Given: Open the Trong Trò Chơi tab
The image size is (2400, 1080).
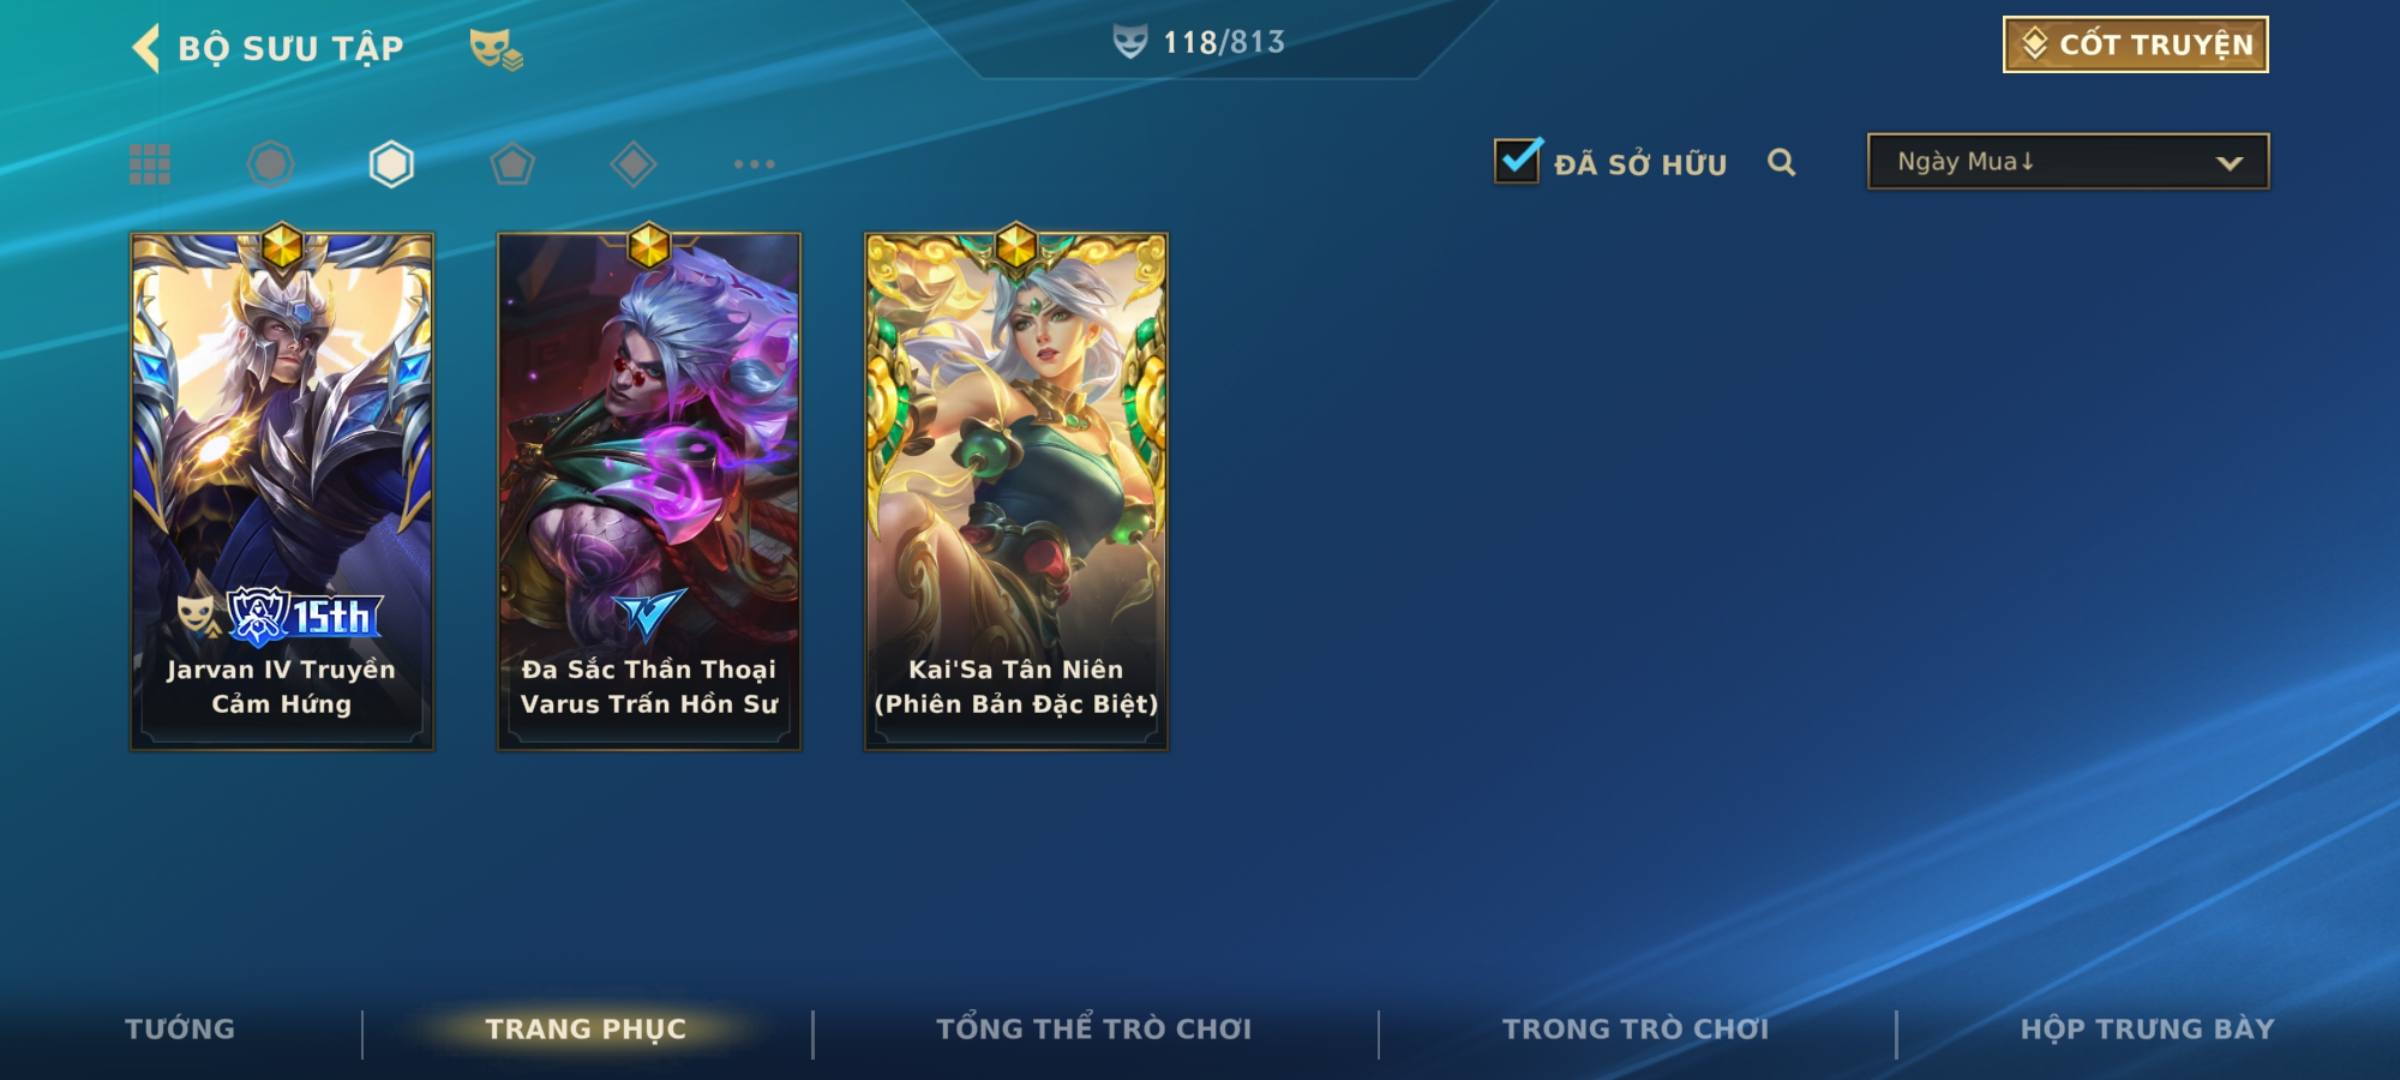Looking at the screenshot, I should tap(1636, 1029).
